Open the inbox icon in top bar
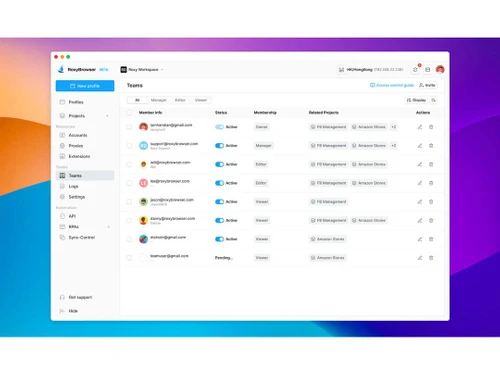 pos(428,69)
